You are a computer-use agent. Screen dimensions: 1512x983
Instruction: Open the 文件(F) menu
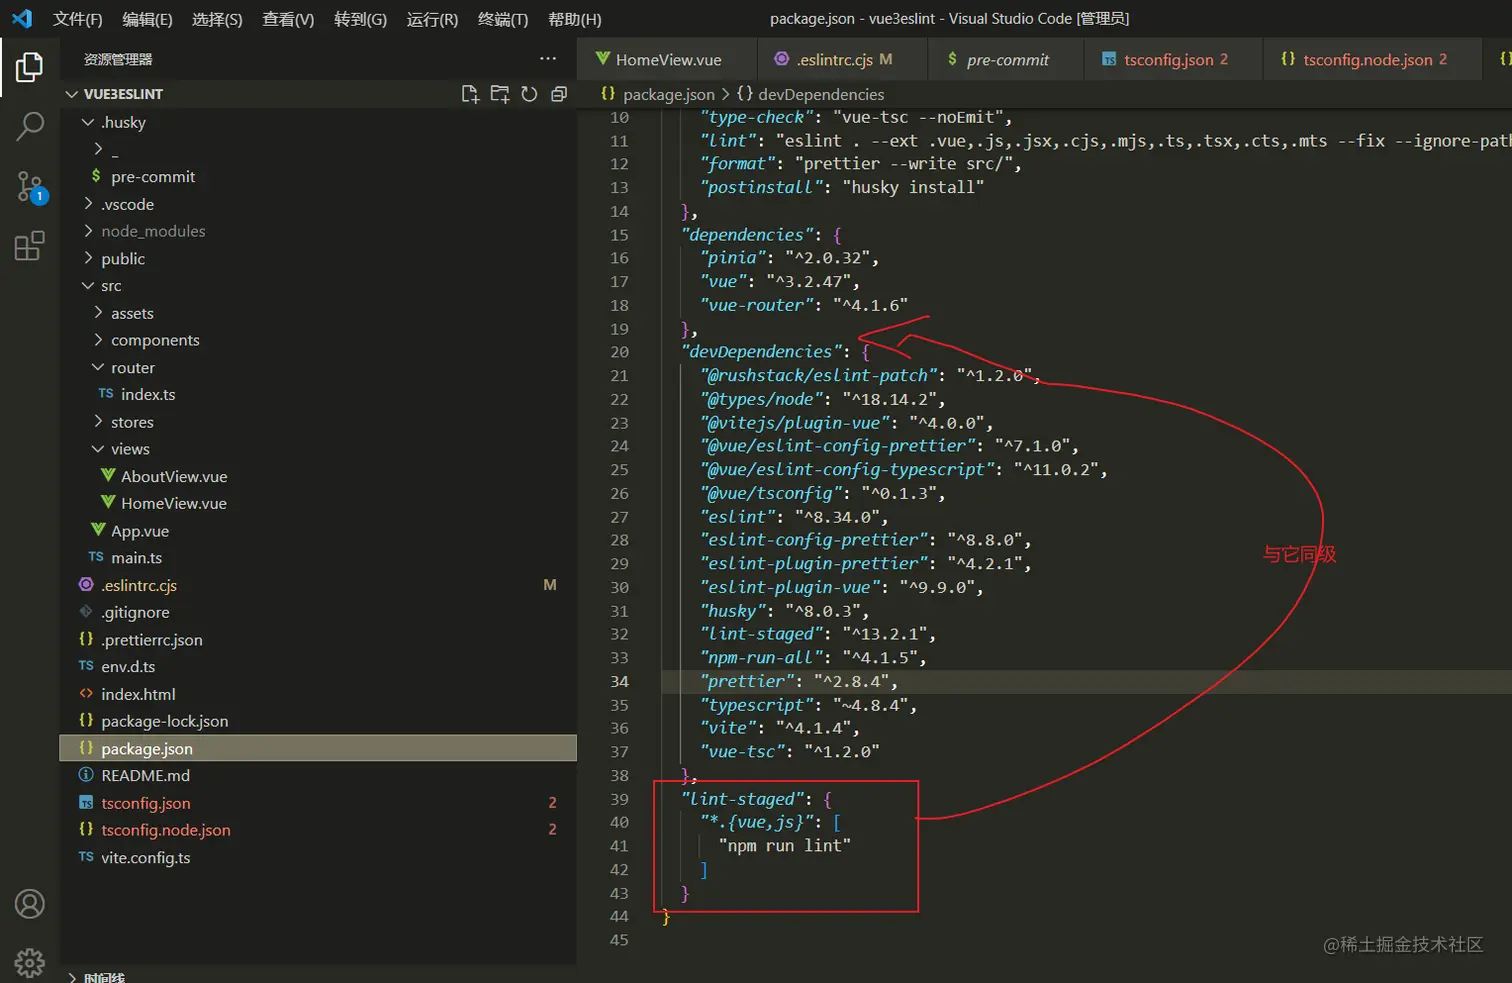pos(77,19)
